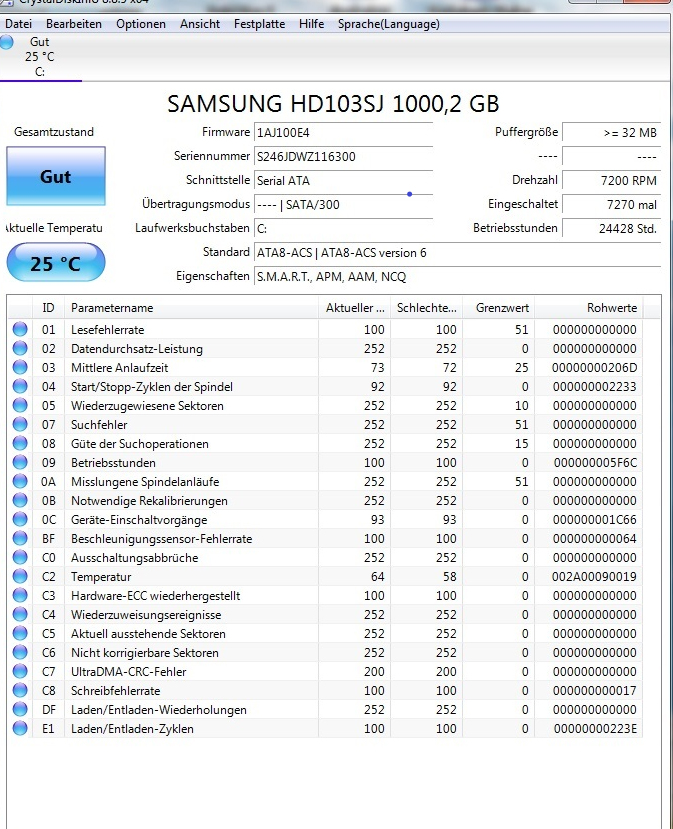Click the status icon for Mittlere Anlaufzeit
The height and width of the screenshot is (829, 673).
(x=20, y=367)
